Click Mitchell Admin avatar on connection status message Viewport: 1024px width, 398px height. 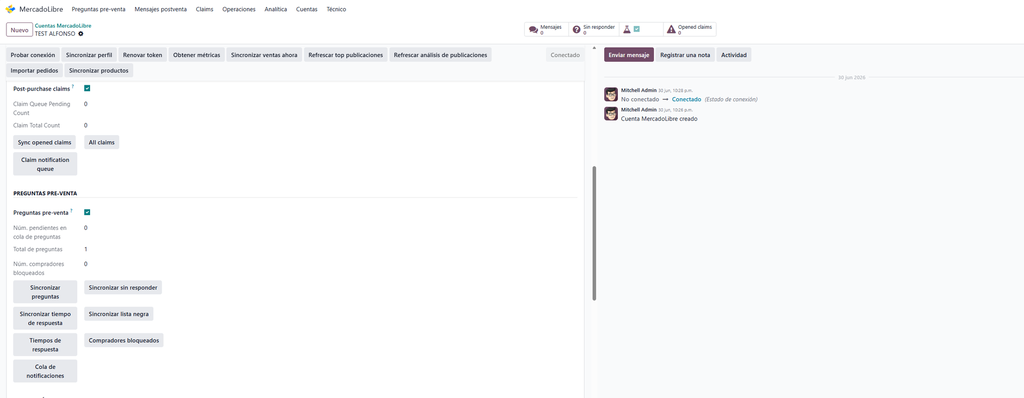[x=611, y=94]
